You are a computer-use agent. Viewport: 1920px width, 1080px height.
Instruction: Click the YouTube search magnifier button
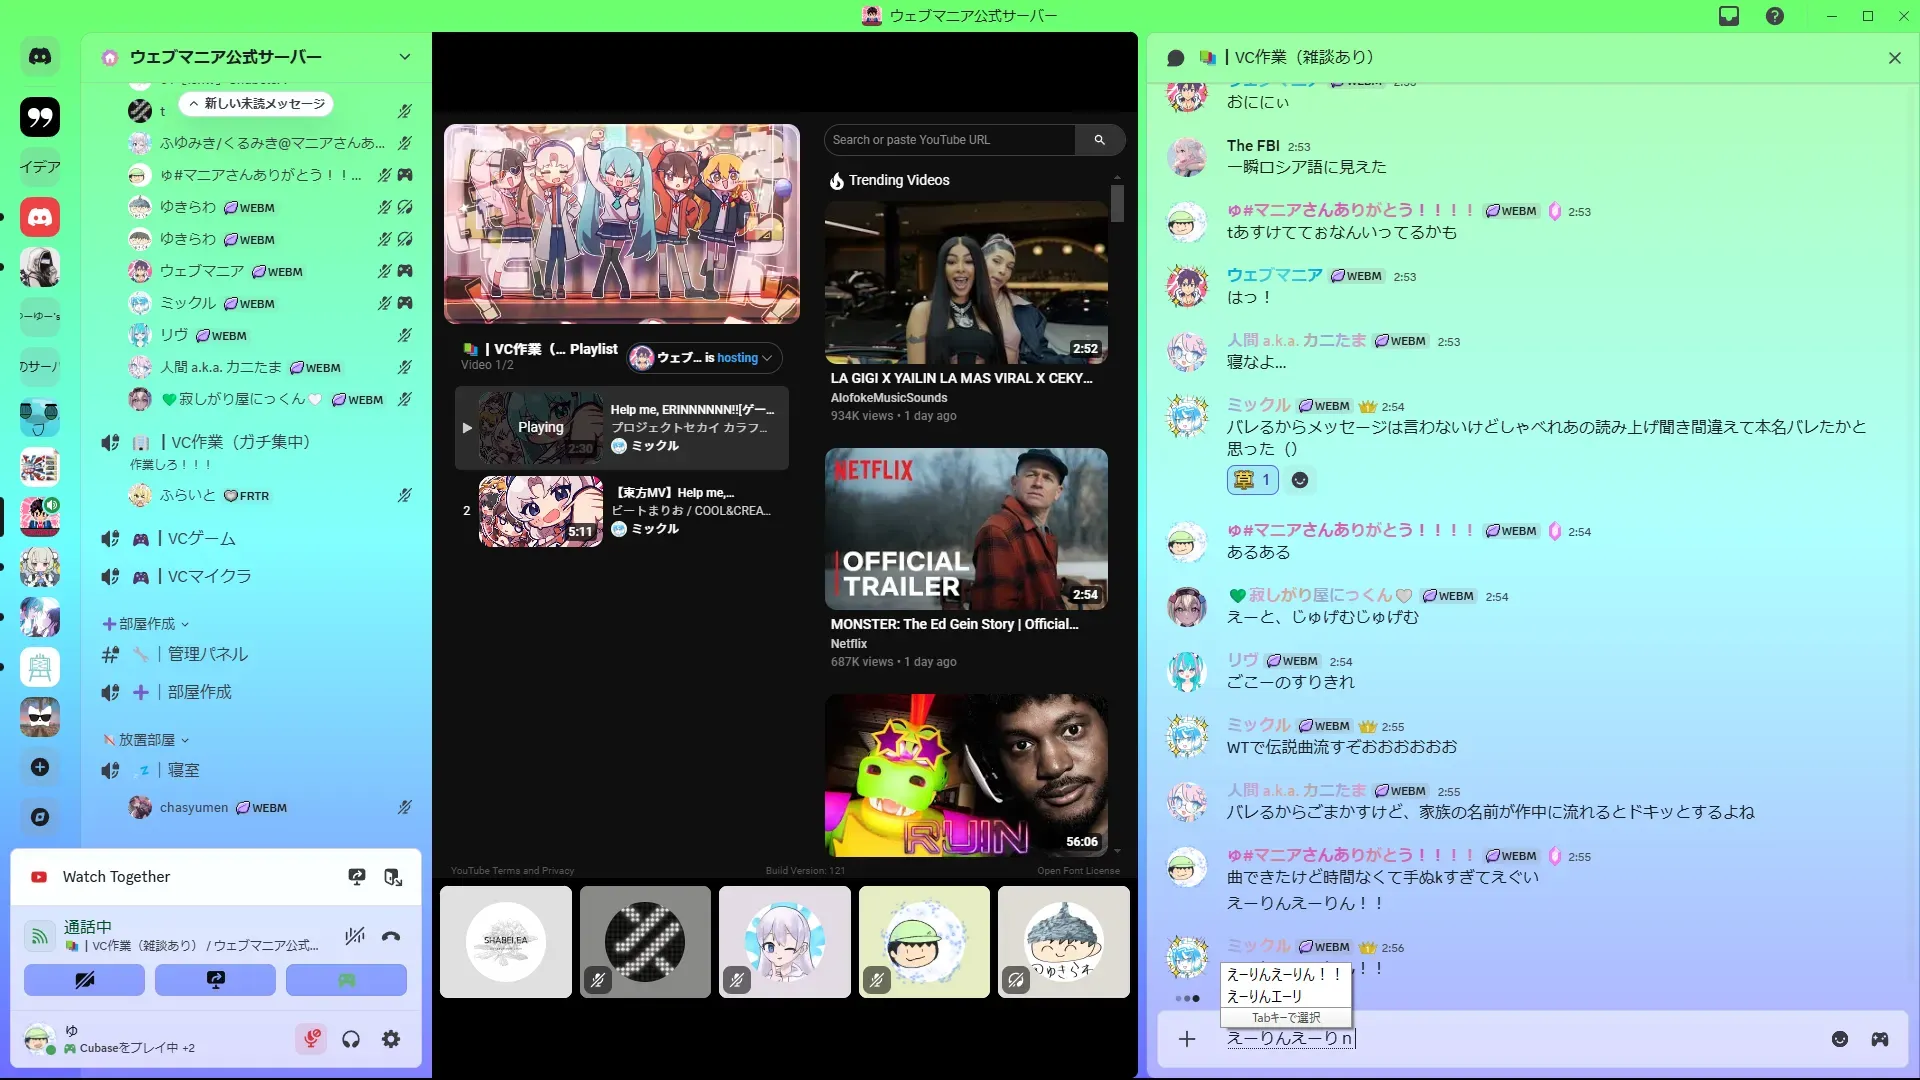point(1099,140)
